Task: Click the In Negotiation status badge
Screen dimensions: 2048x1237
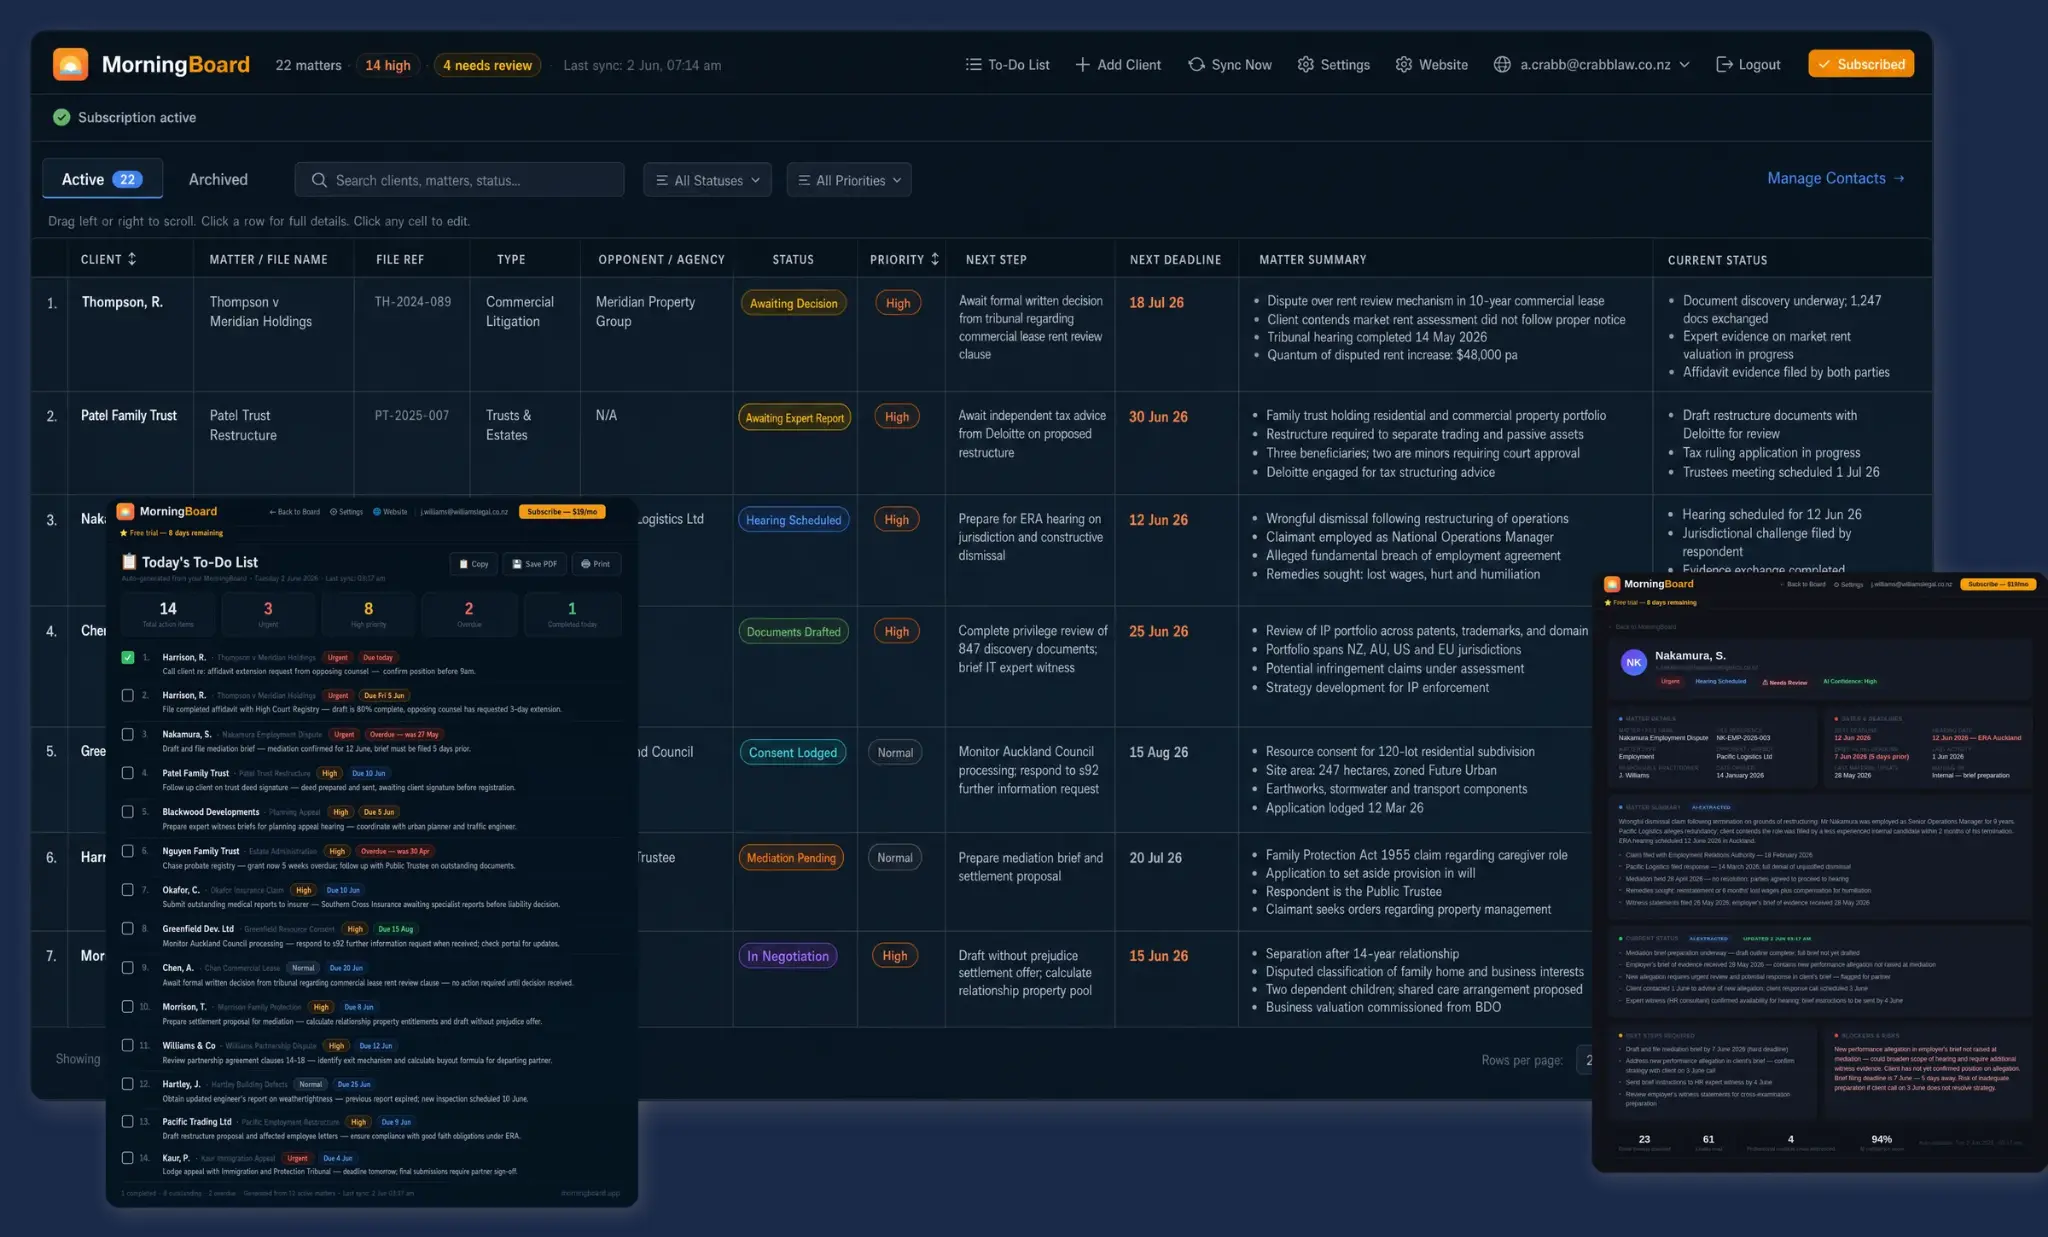Action: 788,956
